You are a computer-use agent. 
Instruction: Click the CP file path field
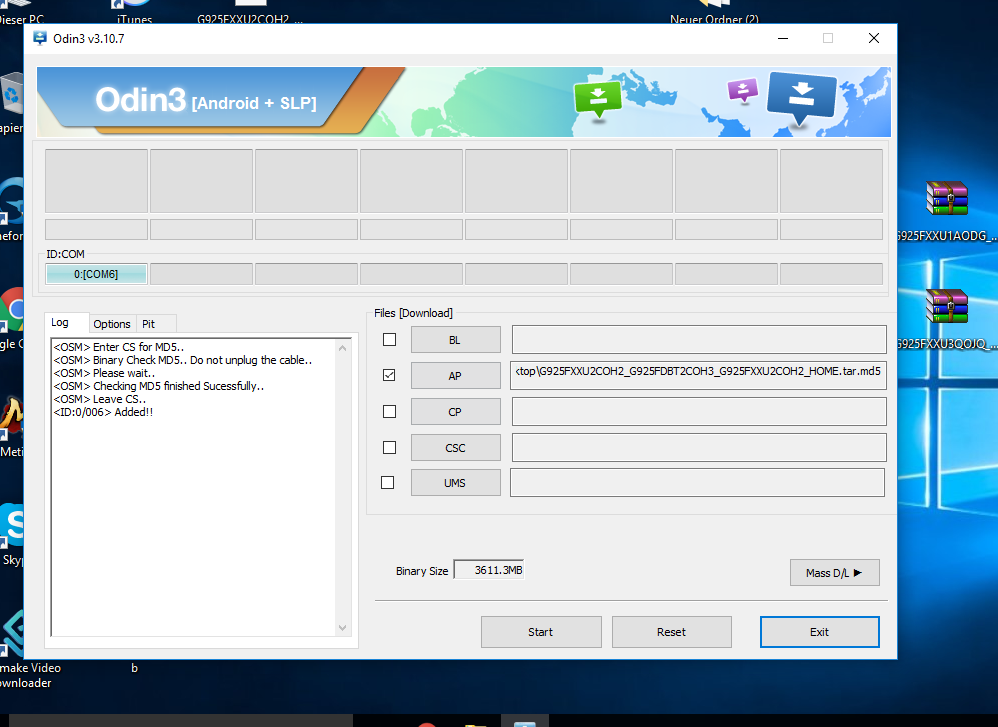[699, 411]
